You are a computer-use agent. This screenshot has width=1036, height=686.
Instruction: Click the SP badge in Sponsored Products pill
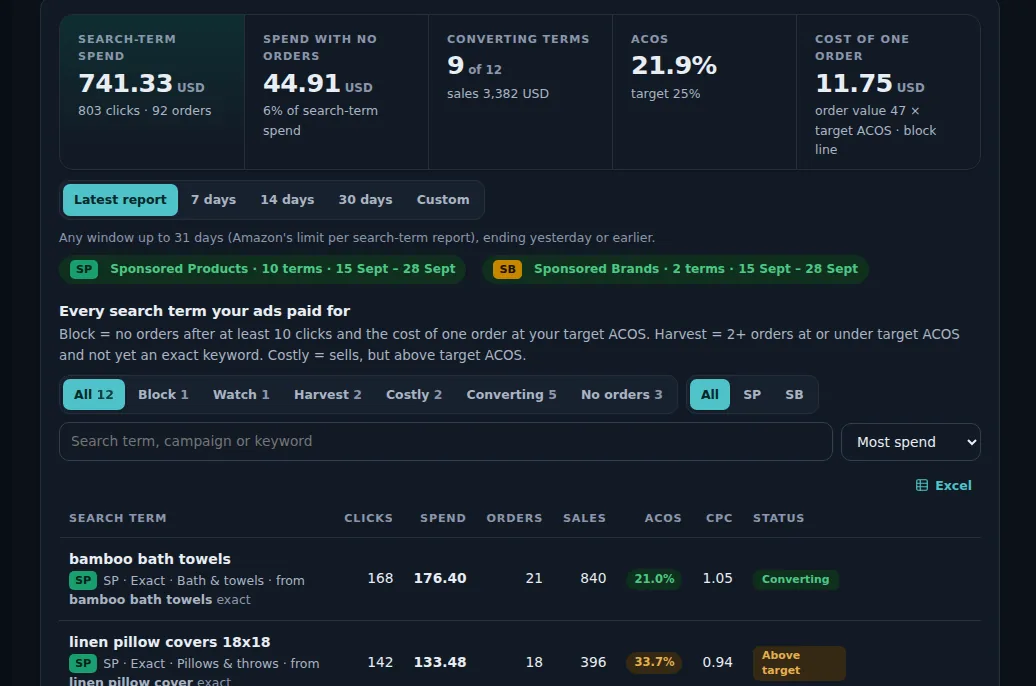pos(84,269)
